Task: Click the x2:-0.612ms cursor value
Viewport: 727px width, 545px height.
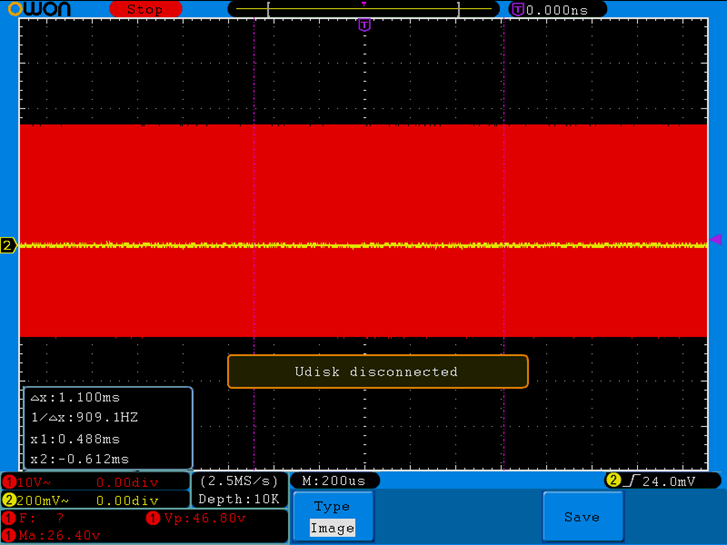Action: [x=80, y=459]
